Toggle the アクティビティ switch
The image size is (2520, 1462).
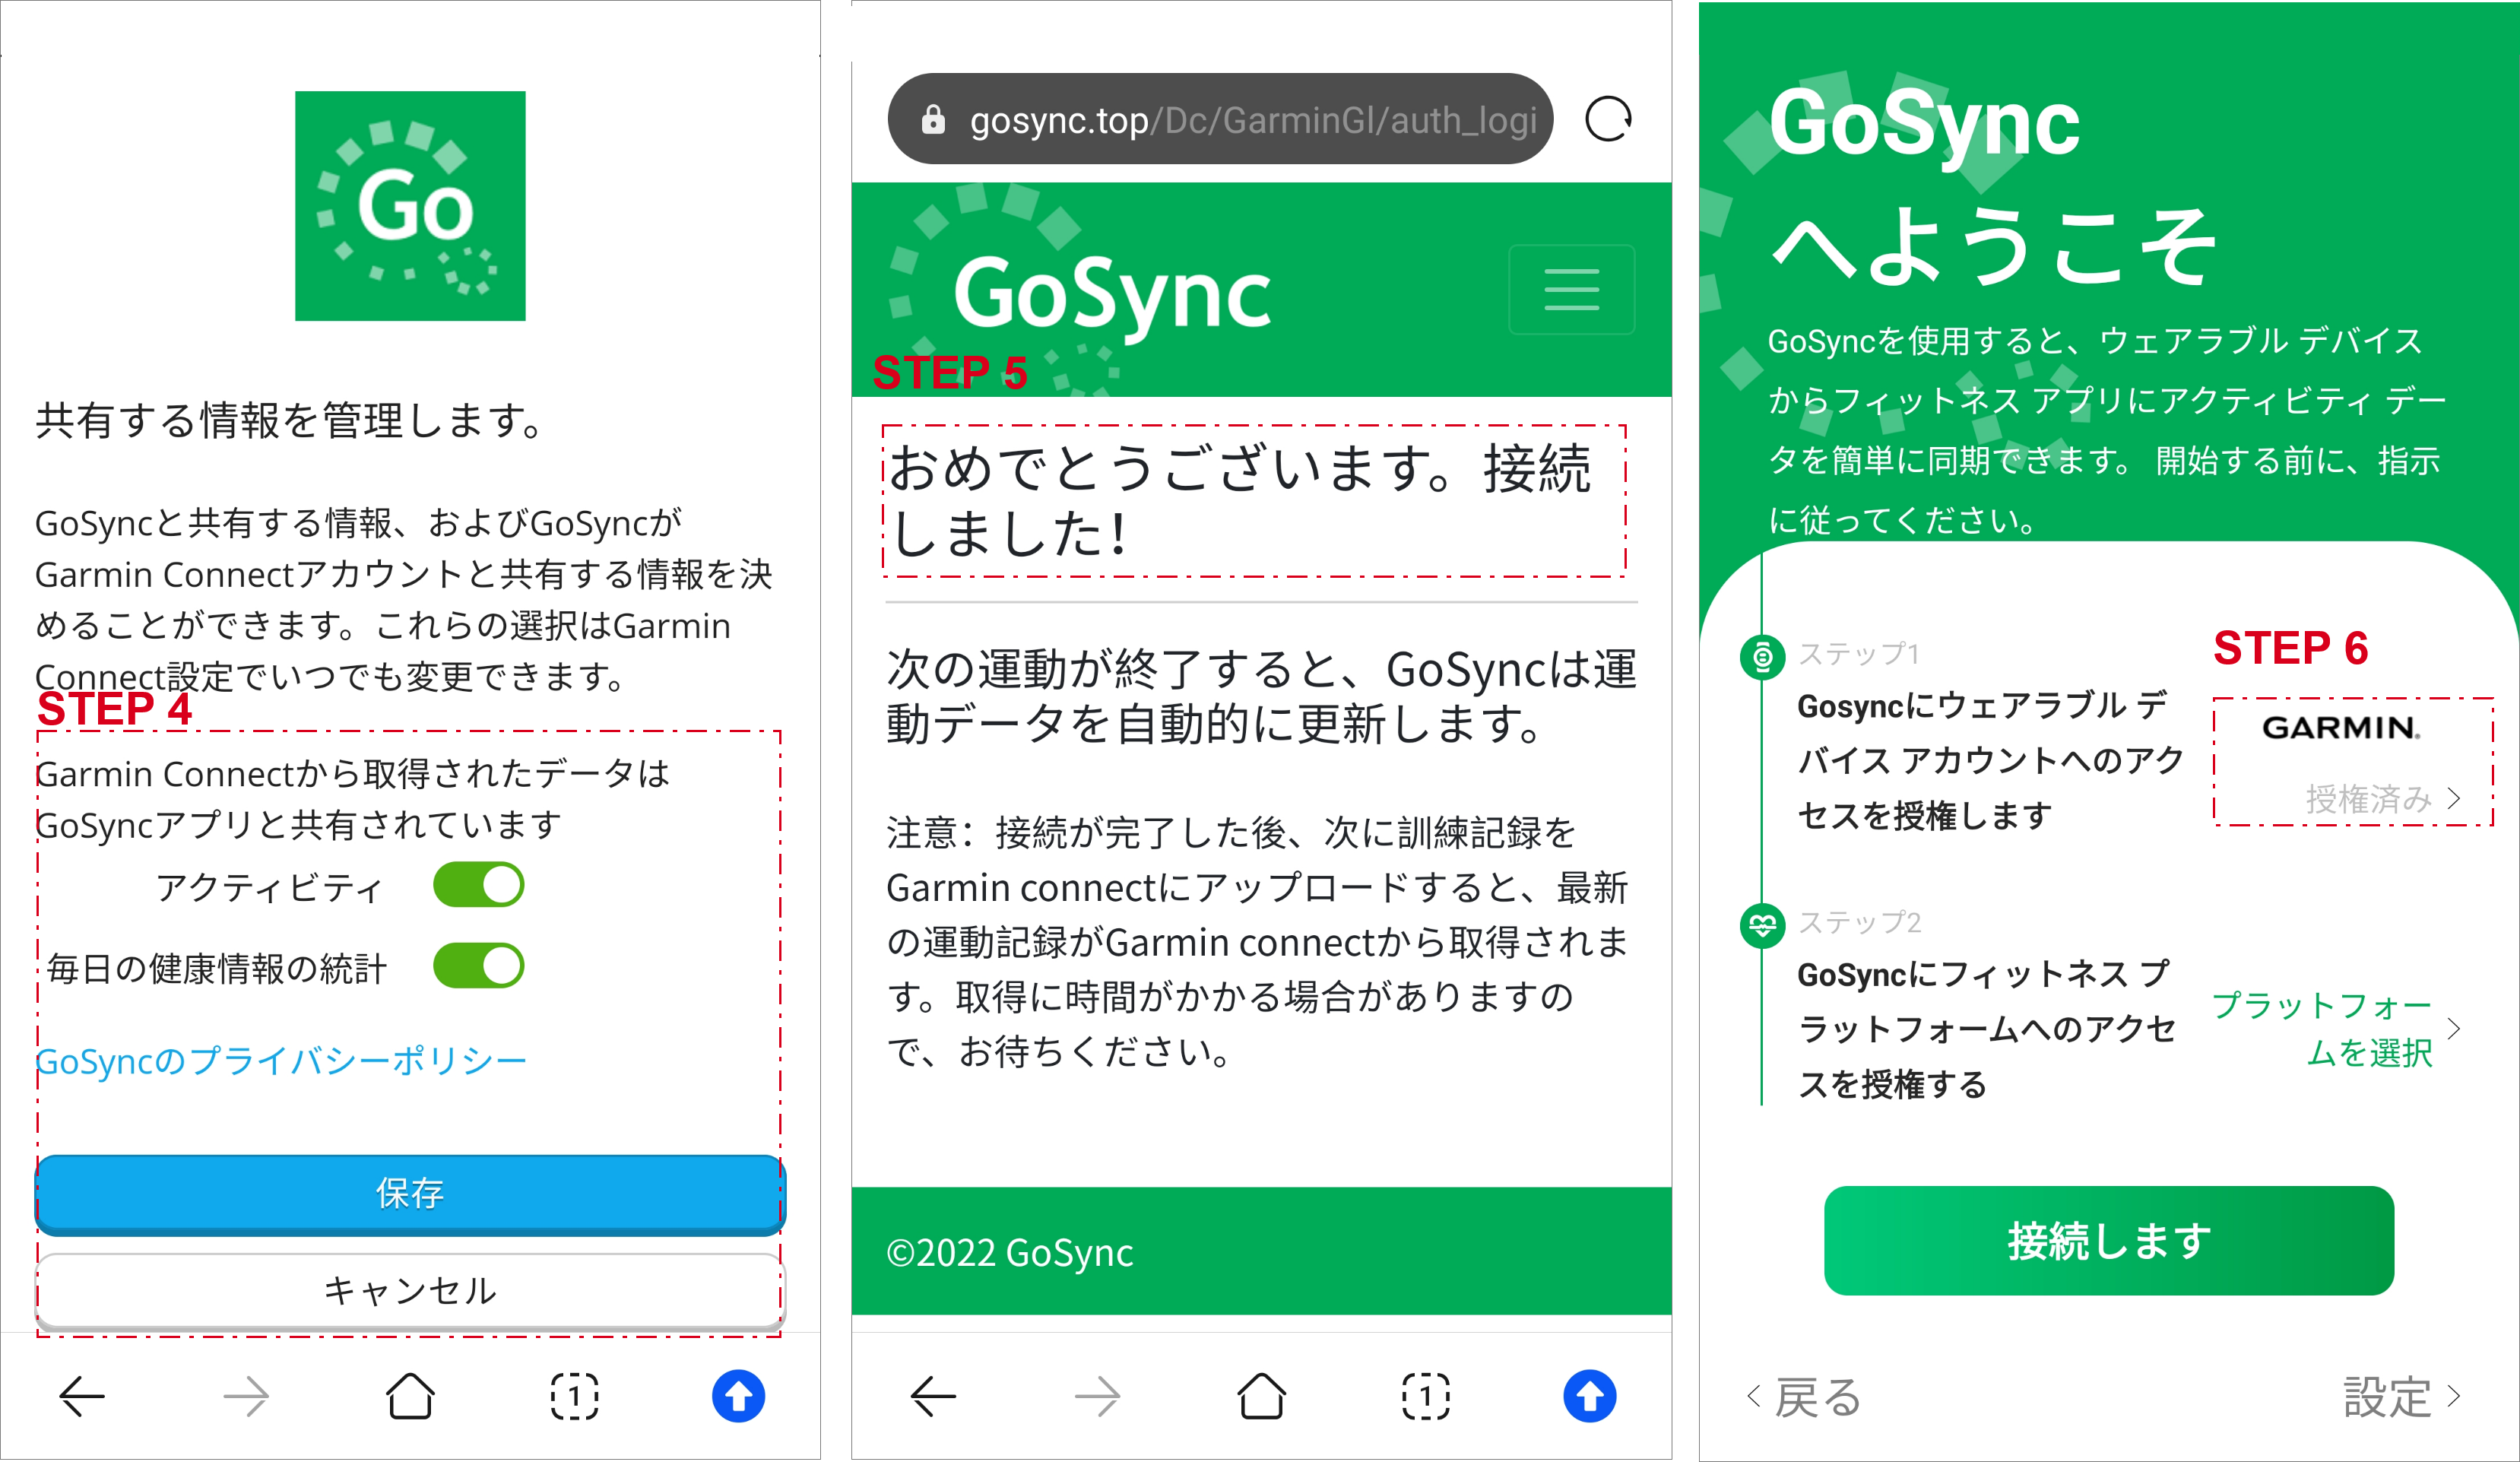[x=478, y=885]
